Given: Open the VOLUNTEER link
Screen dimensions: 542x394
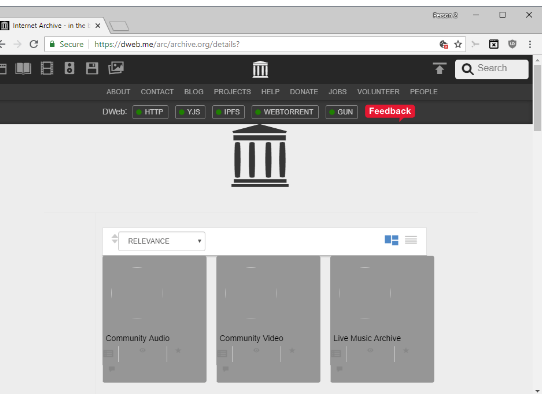Looking at the screenshot, I should [378, 92].
